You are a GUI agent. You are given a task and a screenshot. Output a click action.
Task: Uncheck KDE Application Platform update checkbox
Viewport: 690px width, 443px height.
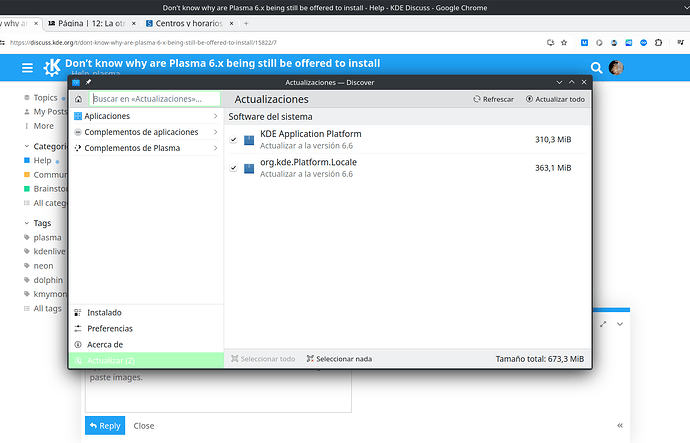pyautogui.click(x=233, y=139)
